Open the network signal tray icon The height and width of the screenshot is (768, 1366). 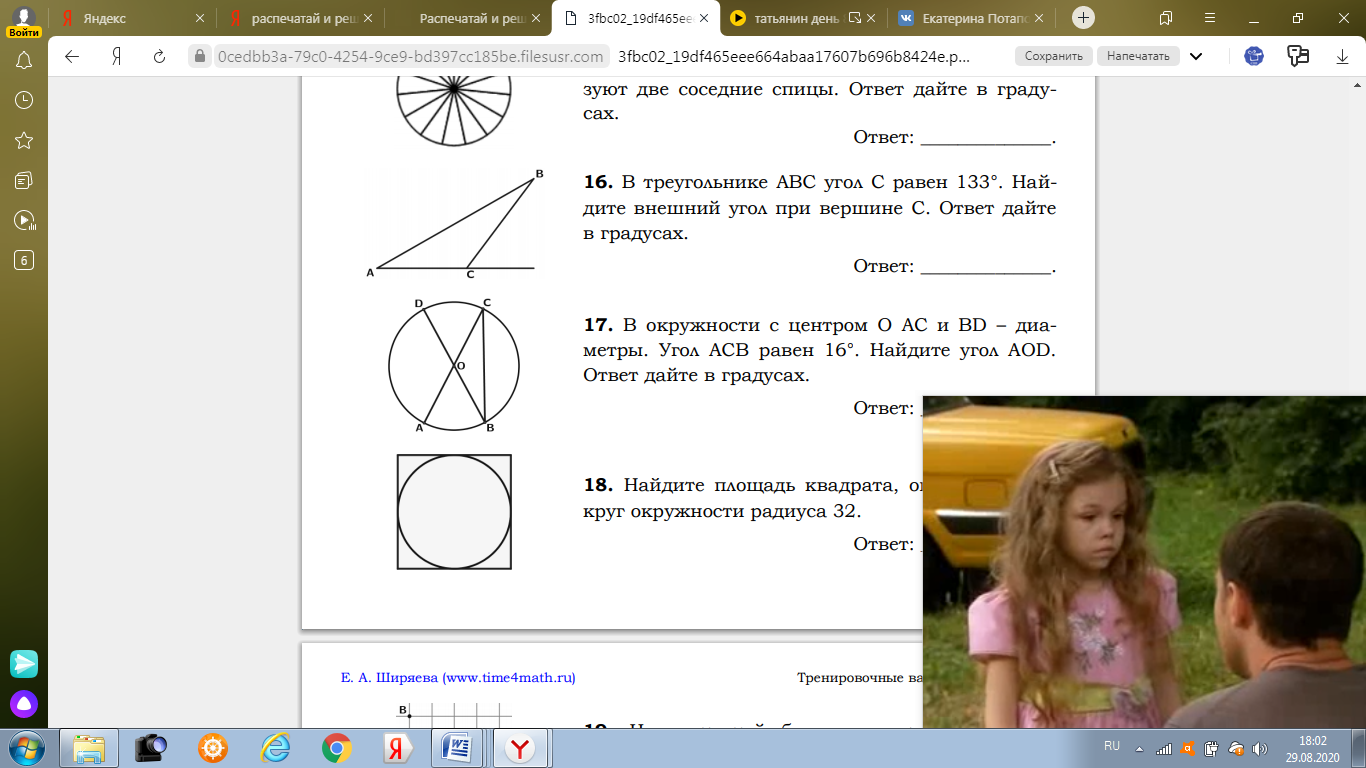pyautogui.click(x=1164, y=748)
